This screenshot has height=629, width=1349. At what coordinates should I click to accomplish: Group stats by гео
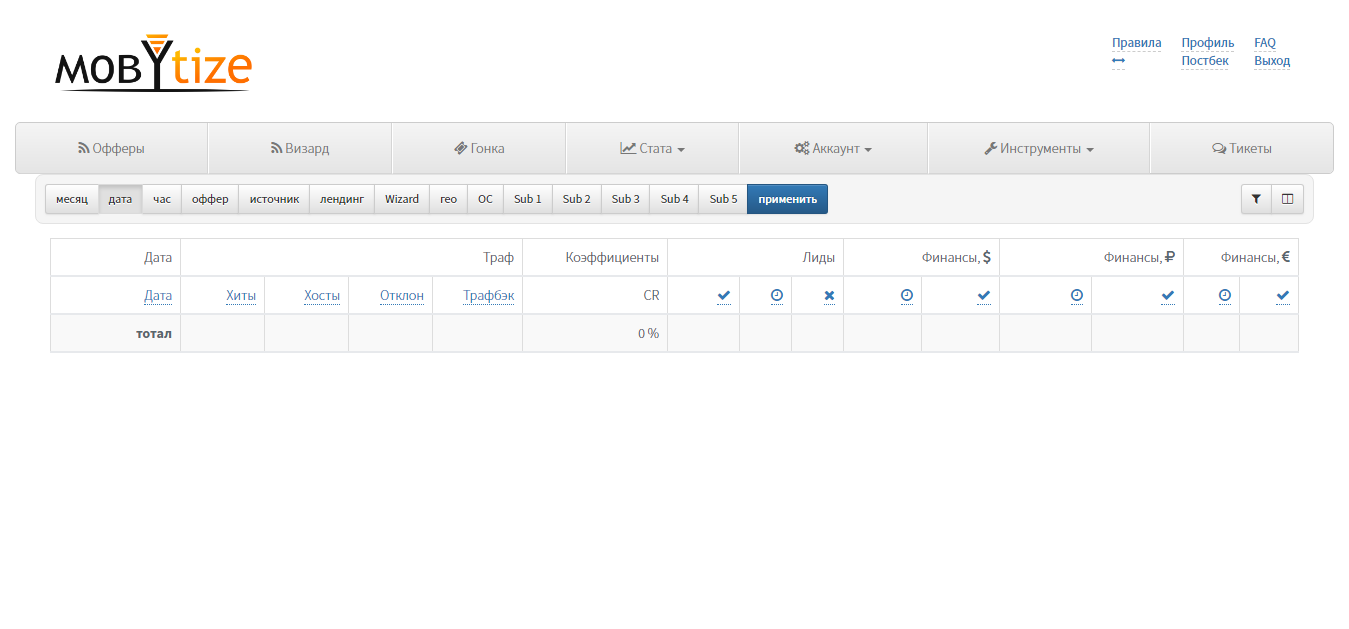[448, 199]
